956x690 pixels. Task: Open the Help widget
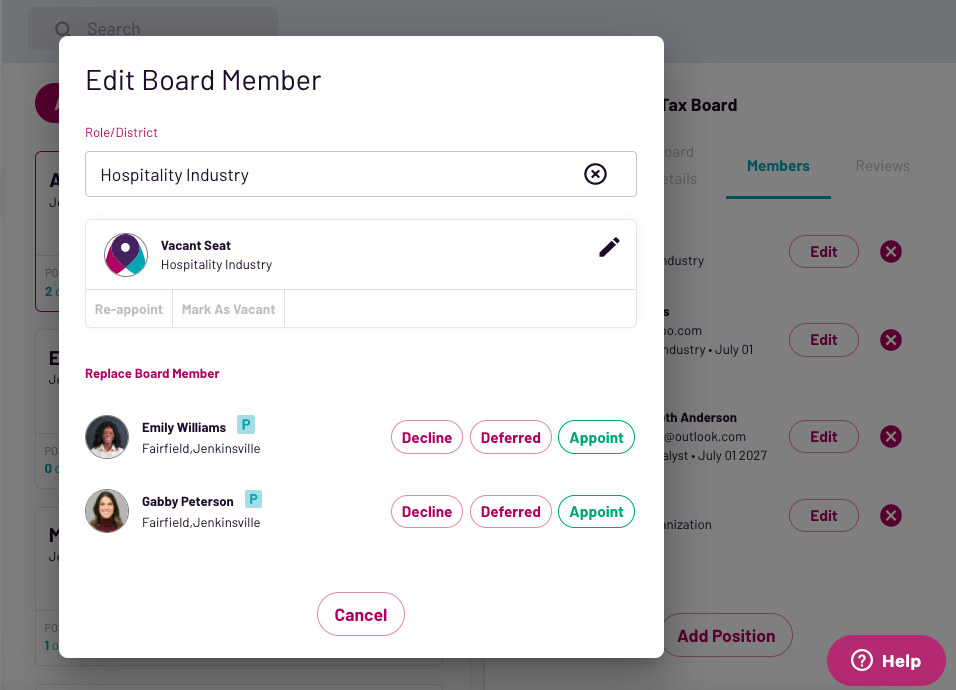coord(886,661)
